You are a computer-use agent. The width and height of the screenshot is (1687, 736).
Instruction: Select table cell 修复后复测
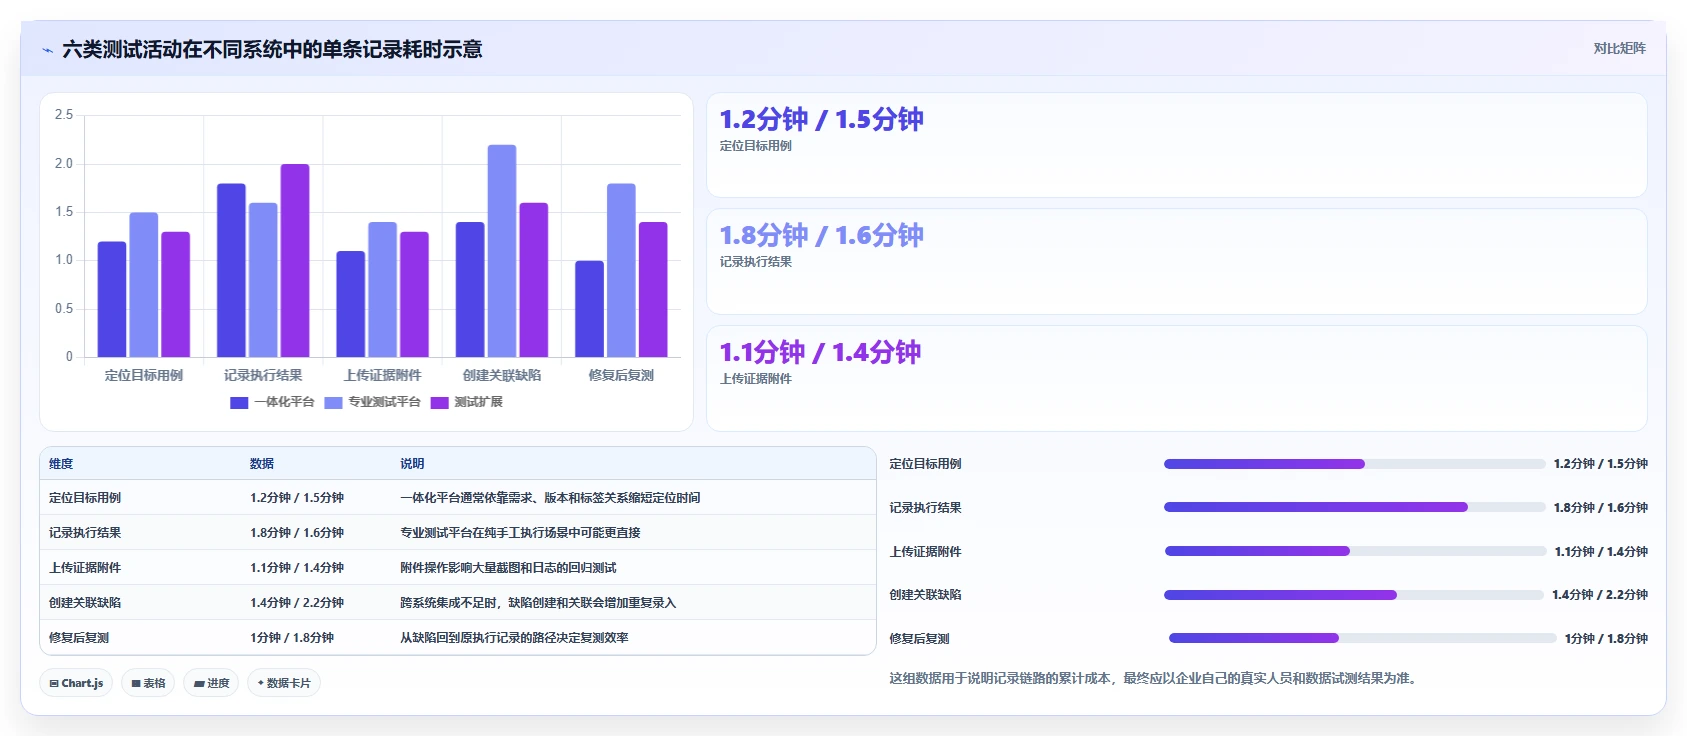[79, 638]
